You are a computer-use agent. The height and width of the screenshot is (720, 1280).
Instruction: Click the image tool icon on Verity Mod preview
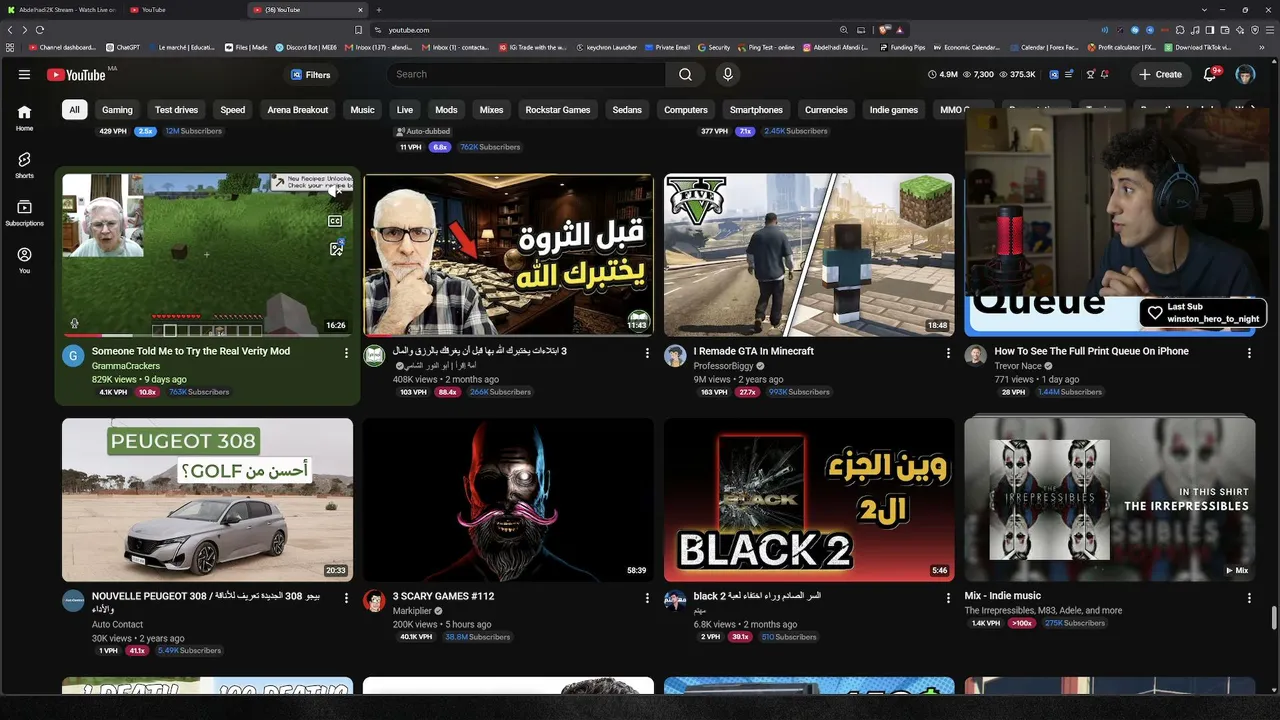tap(336, 249)
